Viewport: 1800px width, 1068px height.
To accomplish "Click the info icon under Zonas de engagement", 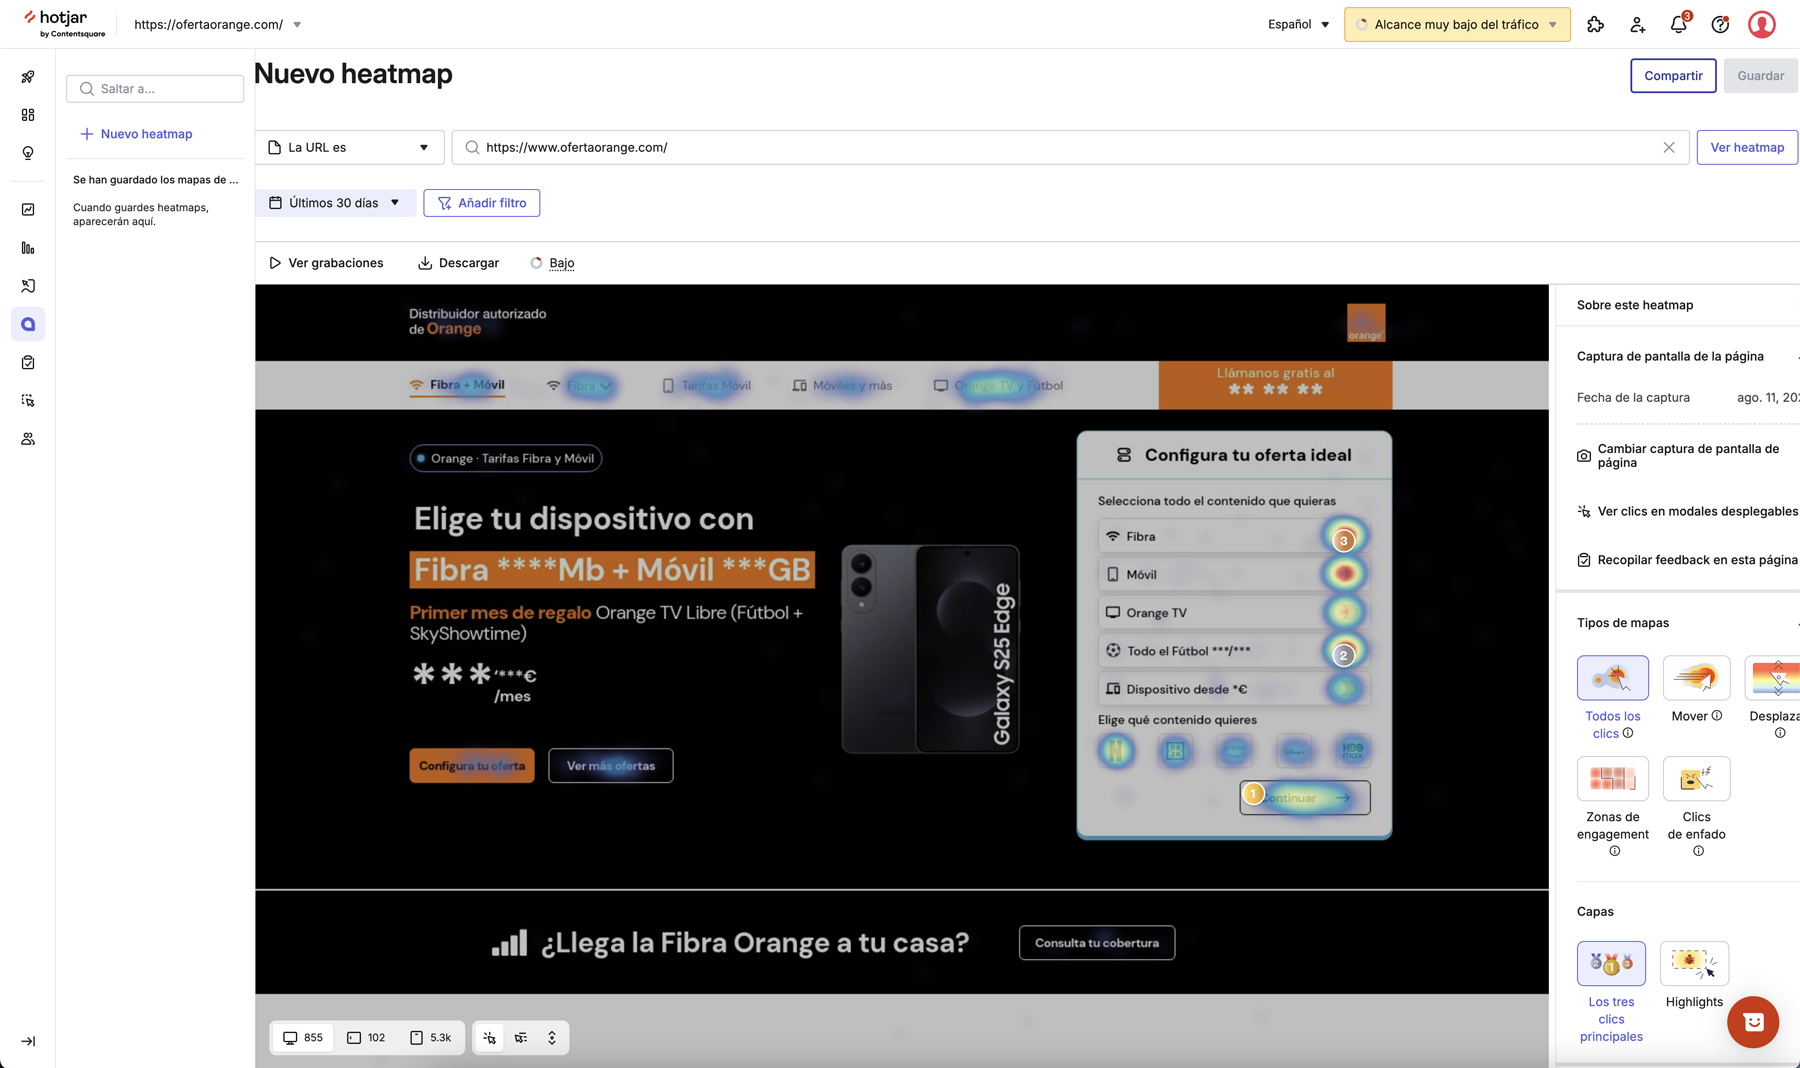I will coord(1614,851).
